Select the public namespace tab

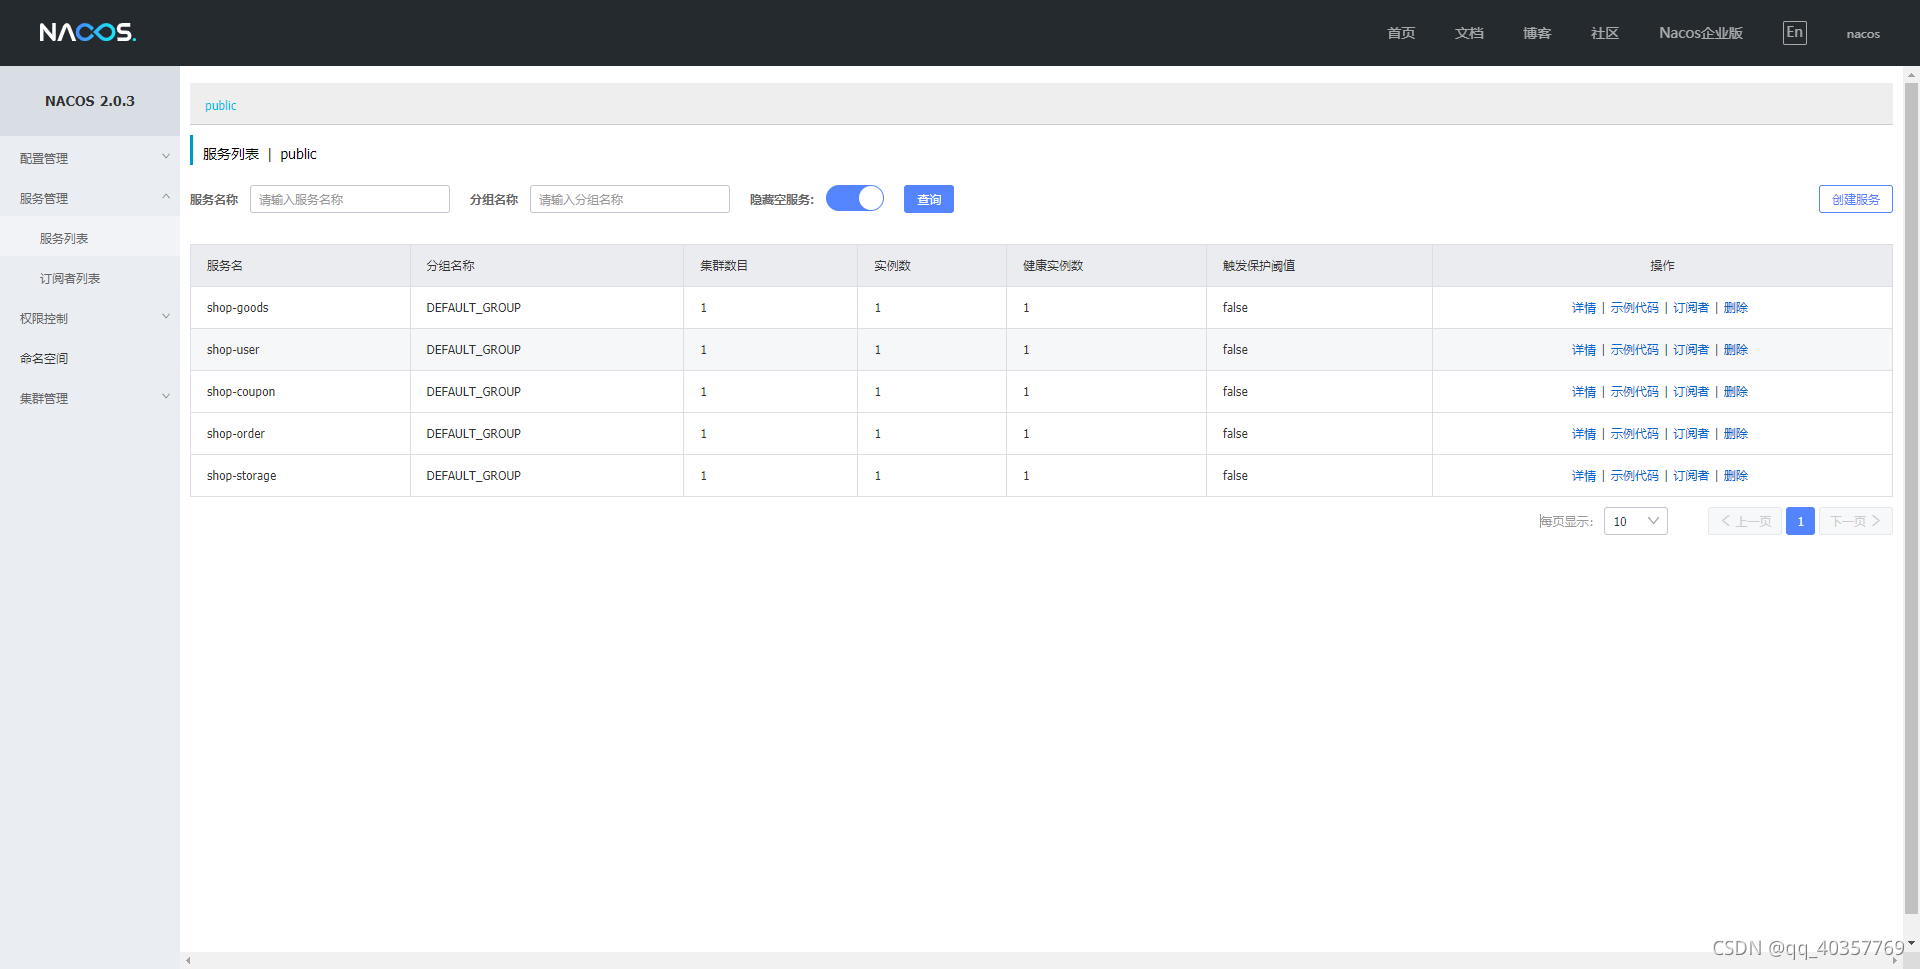pos(221,105)
